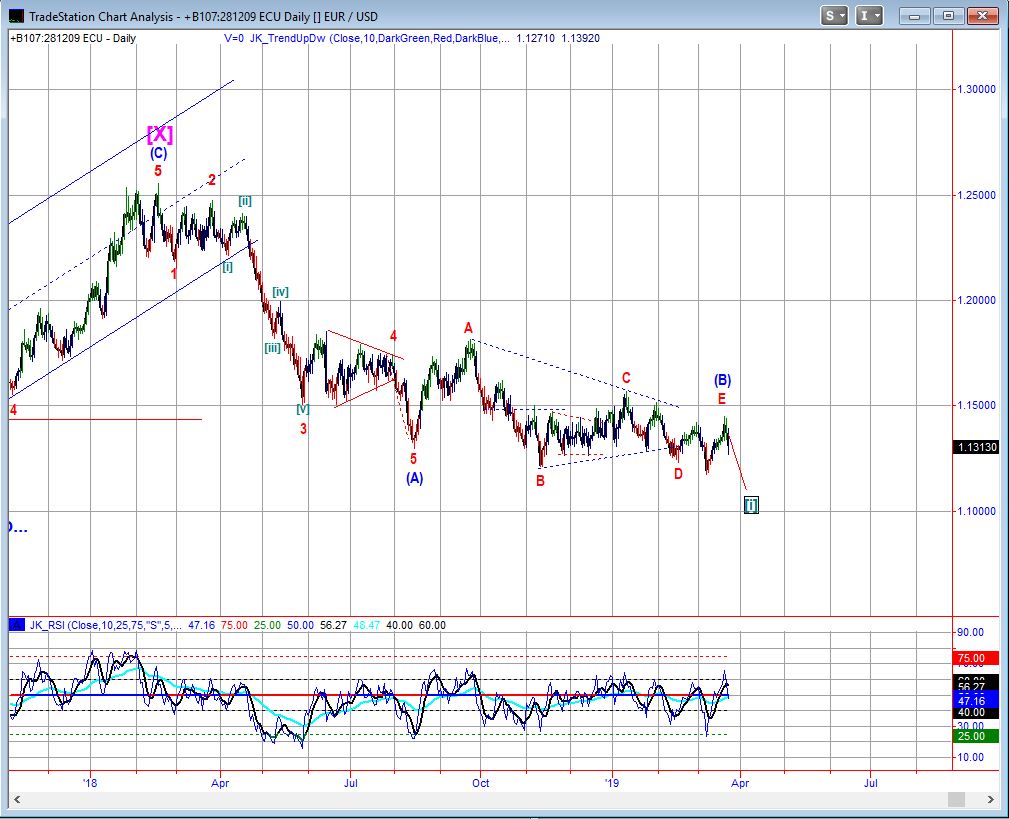1009x819 pixels.
Task: Open the I interval-link dropdown
Action: [869, 16]
